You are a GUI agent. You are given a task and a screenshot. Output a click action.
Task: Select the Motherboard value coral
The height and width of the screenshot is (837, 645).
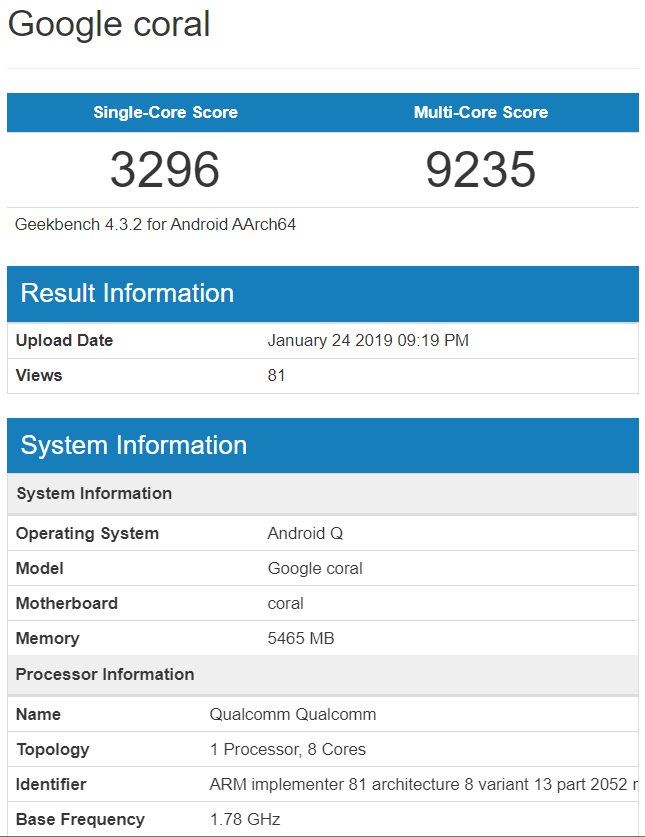pos(285,603)
